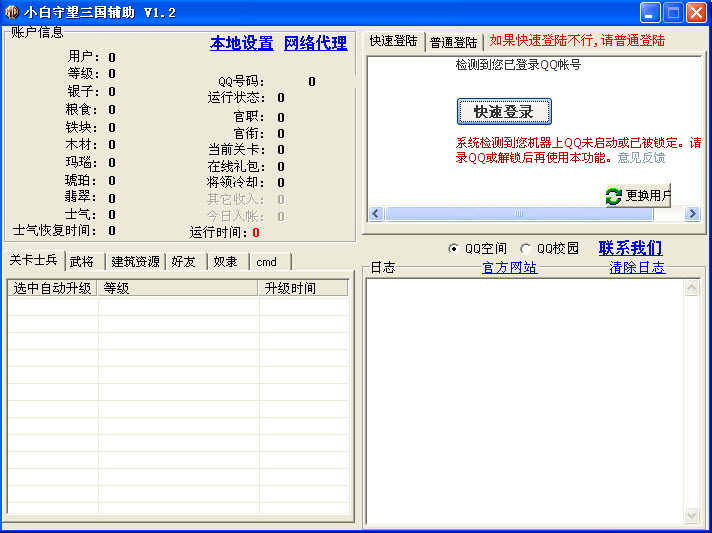Select the 好友 tab
Viewport: 712px width, 533px height.
tap(186, 262)
